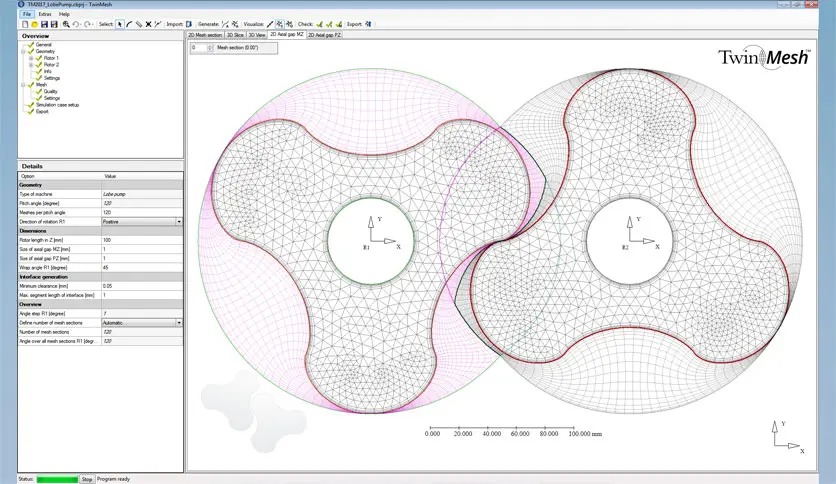
Task: Click the Pitch angle value 120
Action: coord(142,204)
